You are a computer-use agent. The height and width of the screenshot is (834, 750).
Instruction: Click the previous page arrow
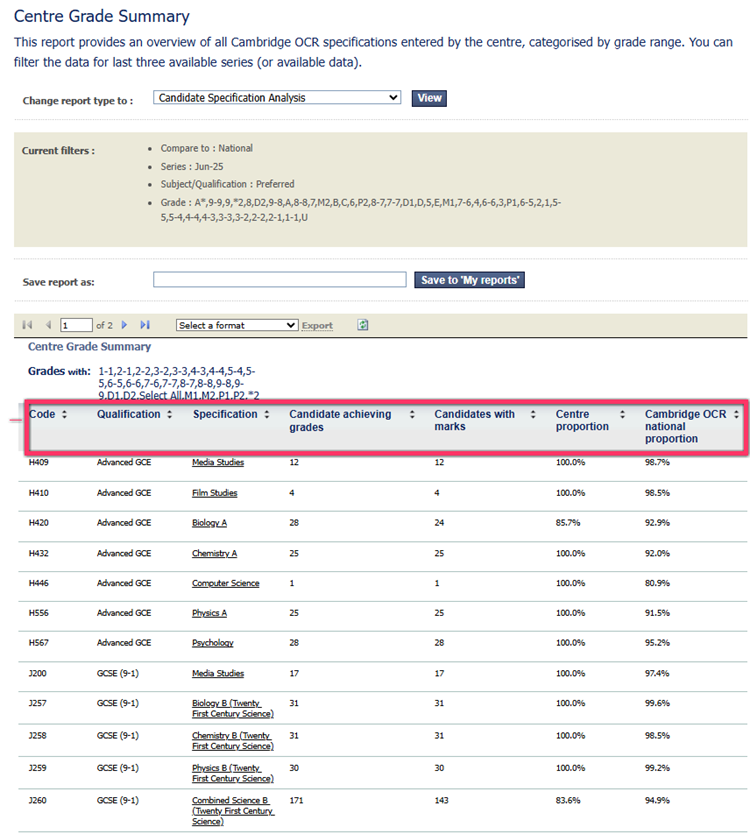[x=48, y=325]
